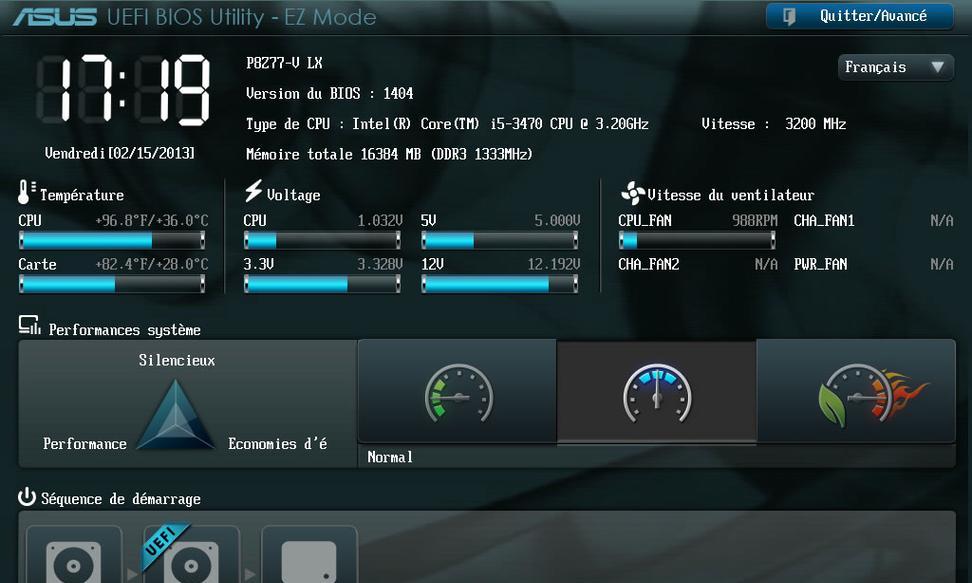Click the CPU temperature value +96.8°F/+36.0°C
Image resolution: width=972 pixels, height=583 pixels.
152,221
